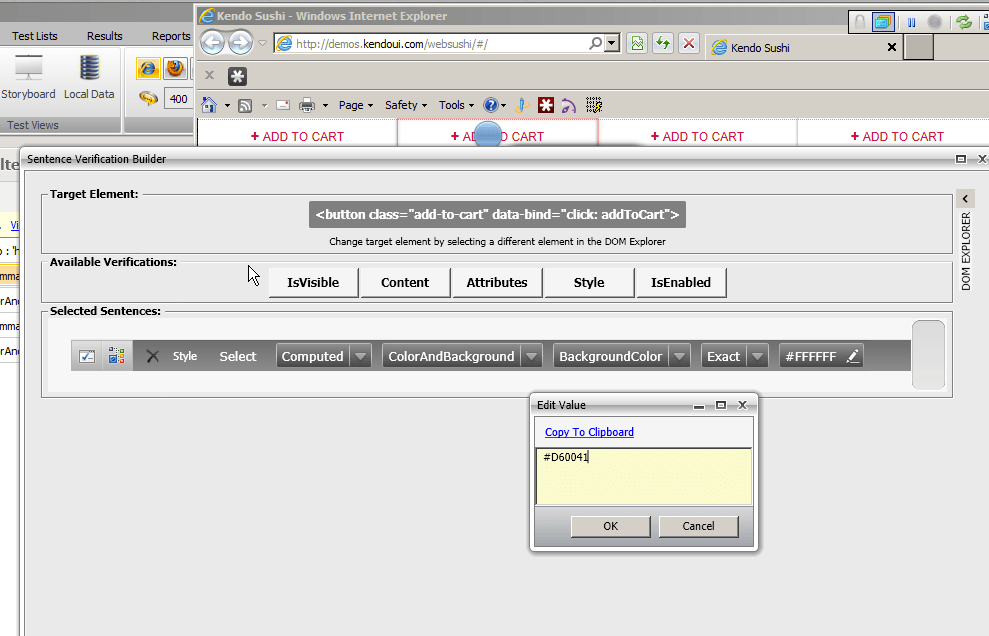The height and width of the screenshot is (636, 989).
Task: Click the yellow speech bubble annotation icon
Action: (148, 98)
